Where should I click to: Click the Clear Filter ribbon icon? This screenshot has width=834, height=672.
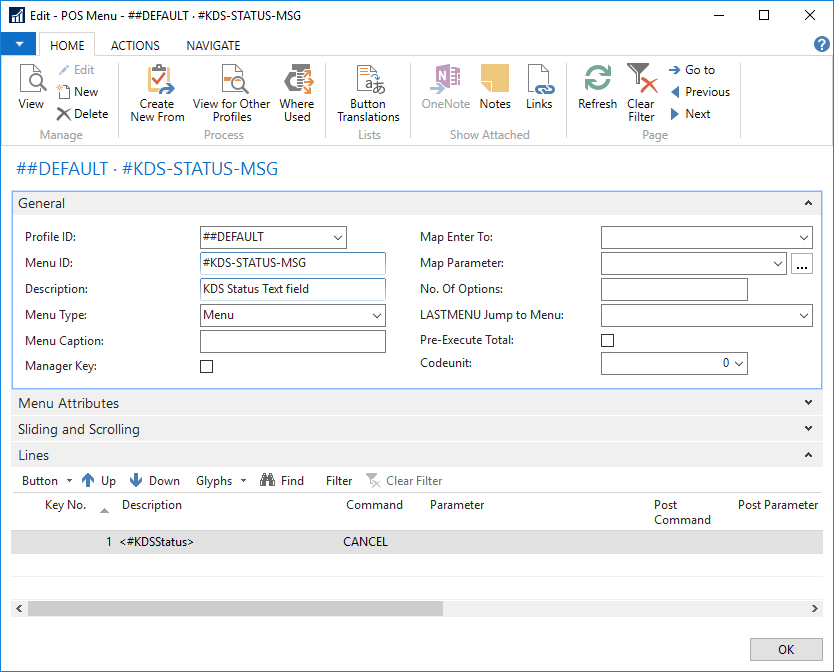pyautogui.click(x=641, y=81)
